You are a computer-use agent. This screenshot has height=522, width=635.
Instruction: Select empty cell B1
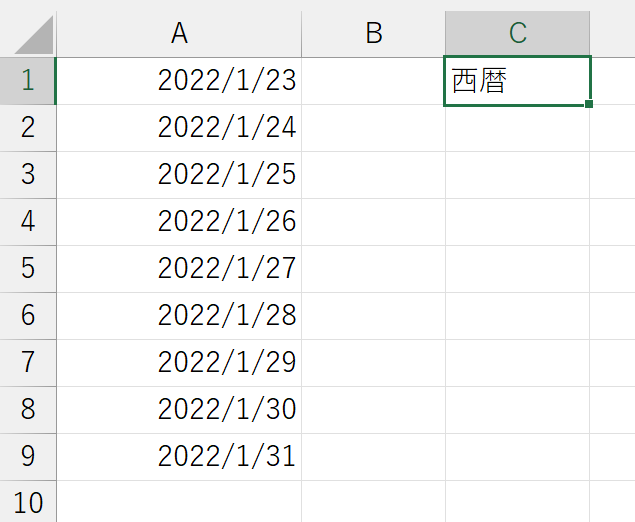(x=373, y=81)
